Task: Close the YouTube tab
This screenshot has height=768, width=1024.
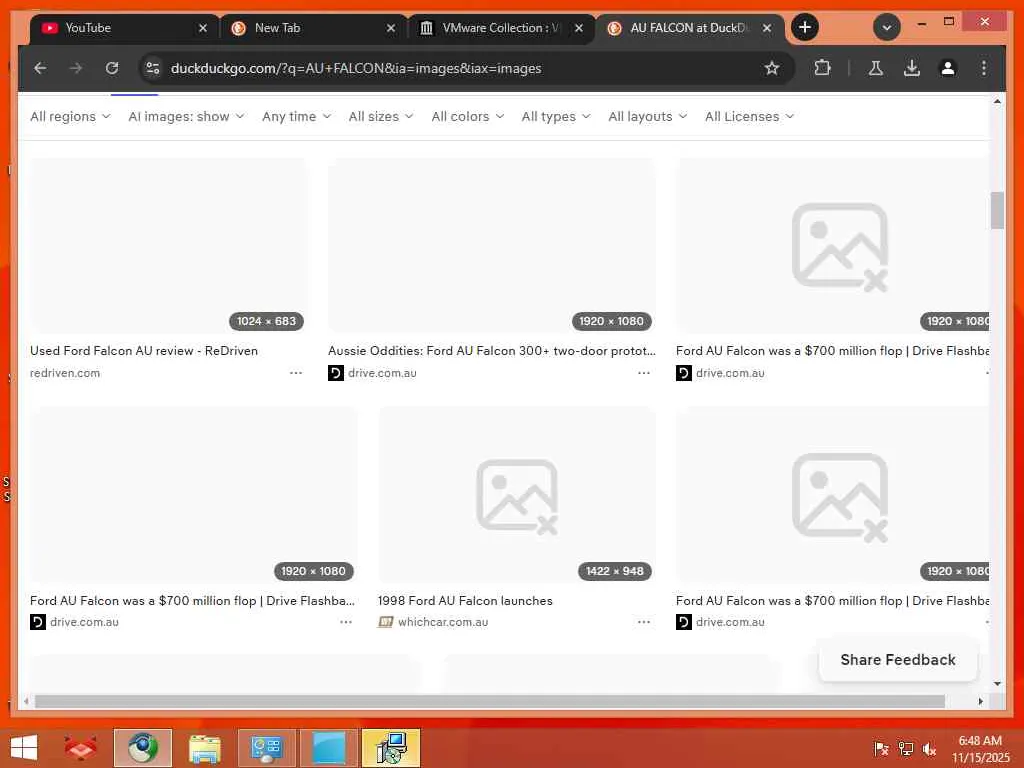Action: [x=202, y=28]
